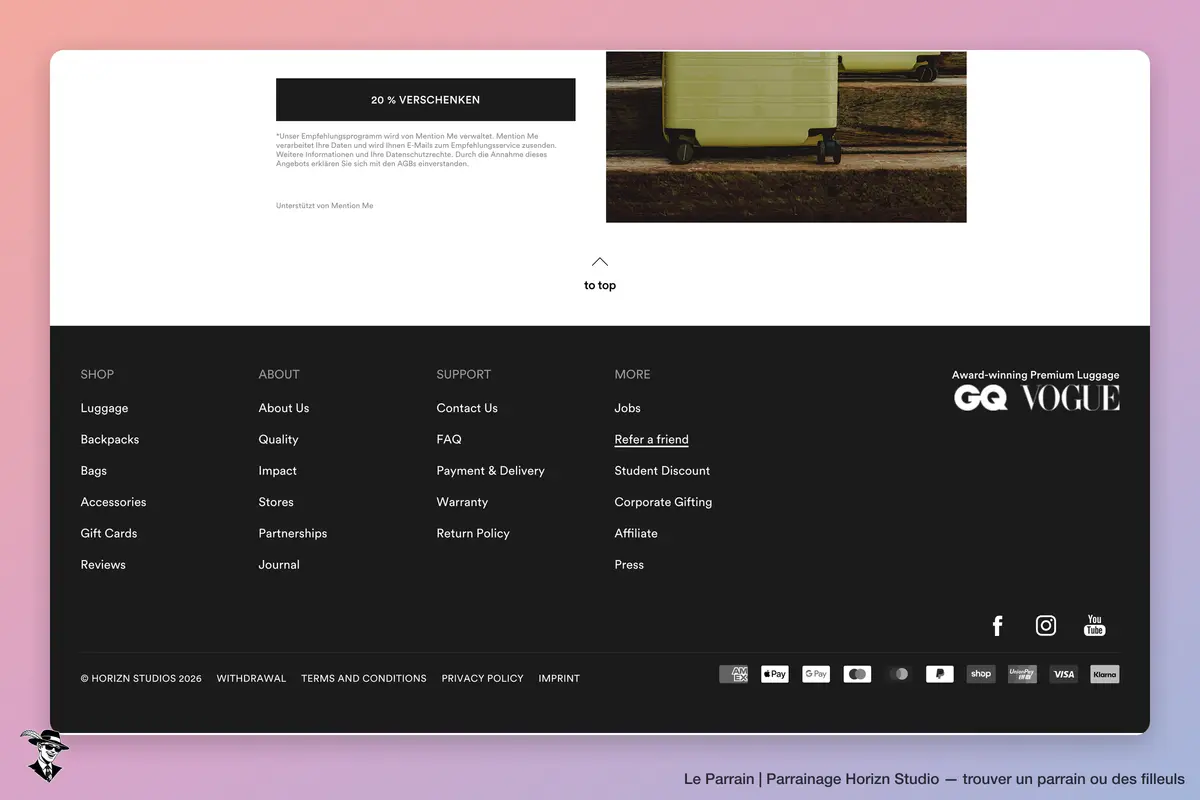Click the American Express payment icon
Screen dimensions: 1200x800
coord(734,674)
